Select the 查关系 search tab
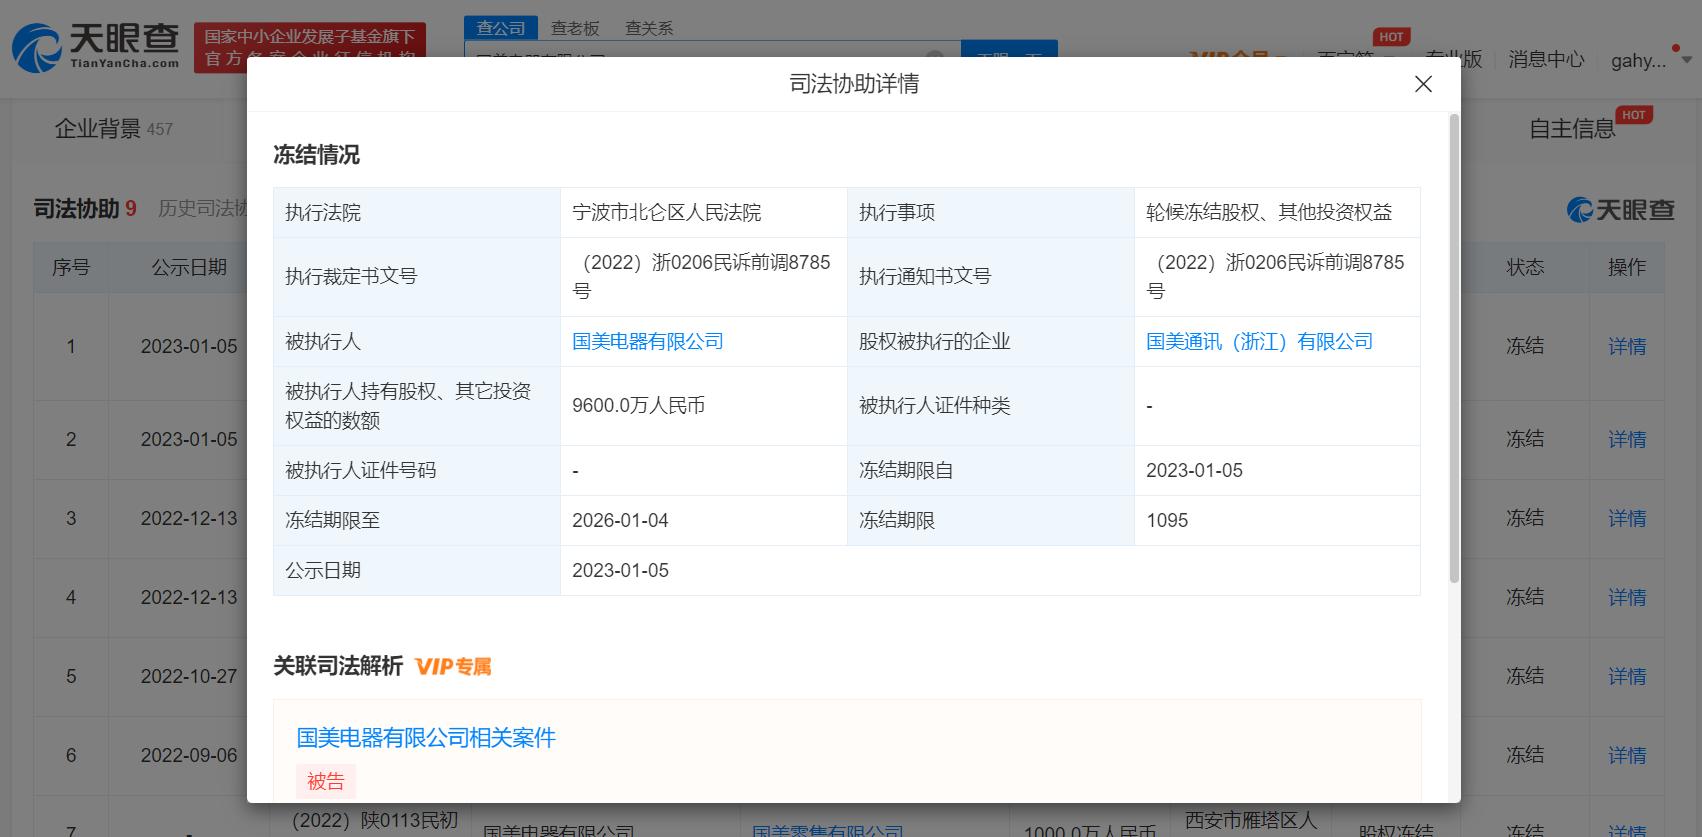Viewport: 1702px width, 837px height. [x=649, y=28]
